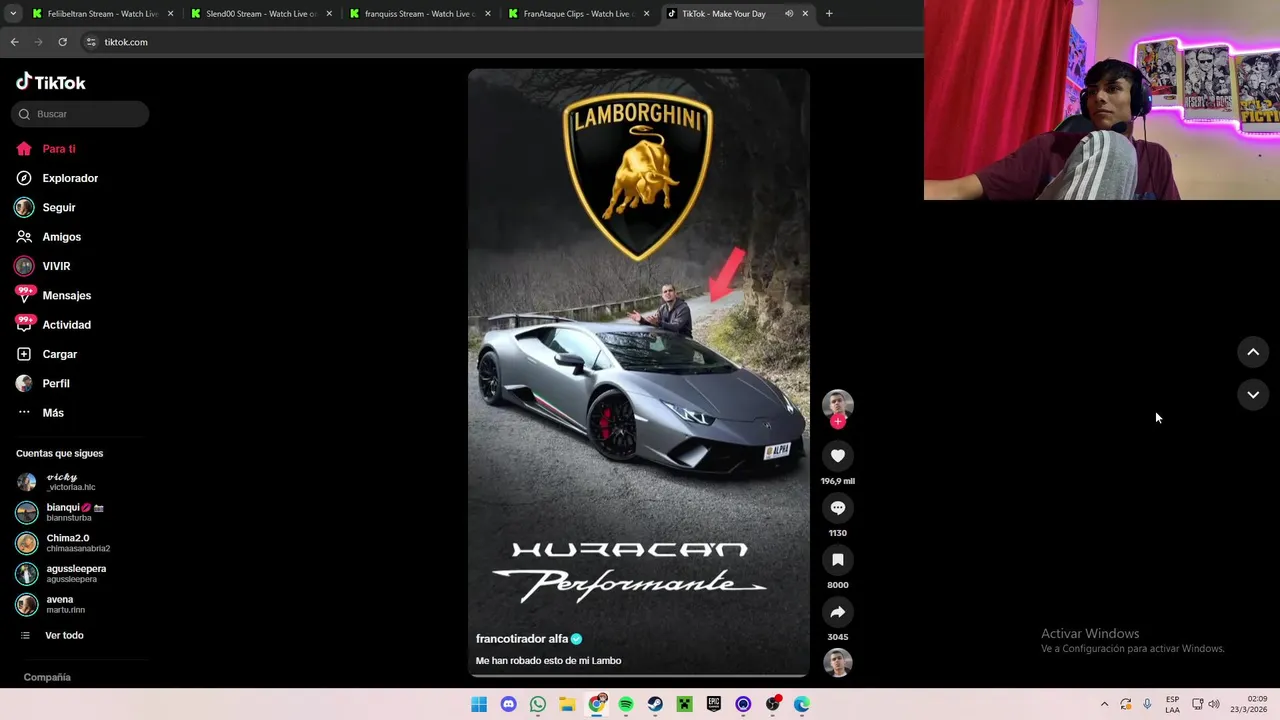Open the Windows Start menu
Image resolution: width=1280 pixels, height=720 pixels.
point(479,704)
